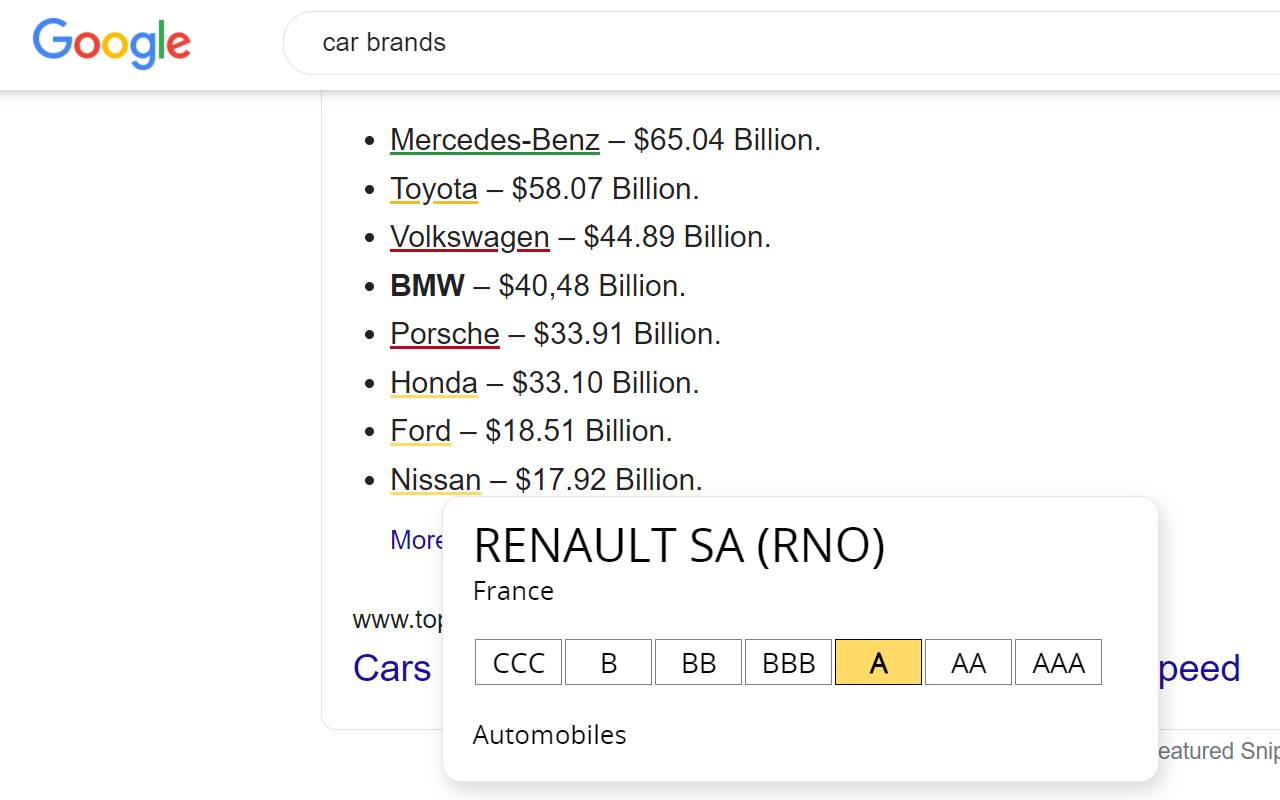Open the Google logo homepage link
This screenshot has height=800, width=1280.
tap(111, 44)
